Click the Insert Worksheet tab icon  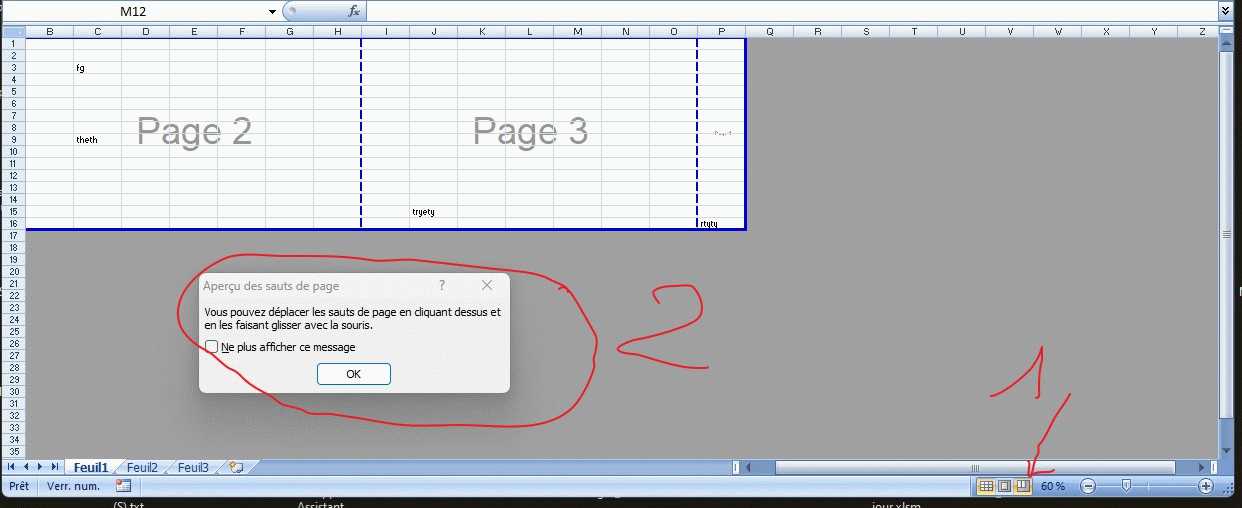click(237, 467)
